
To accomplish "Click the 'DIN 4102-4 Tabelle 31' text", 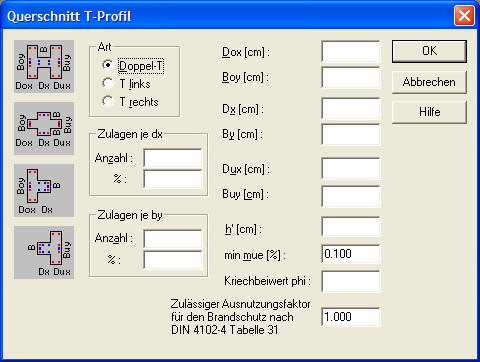I will [x=224, y=330].
